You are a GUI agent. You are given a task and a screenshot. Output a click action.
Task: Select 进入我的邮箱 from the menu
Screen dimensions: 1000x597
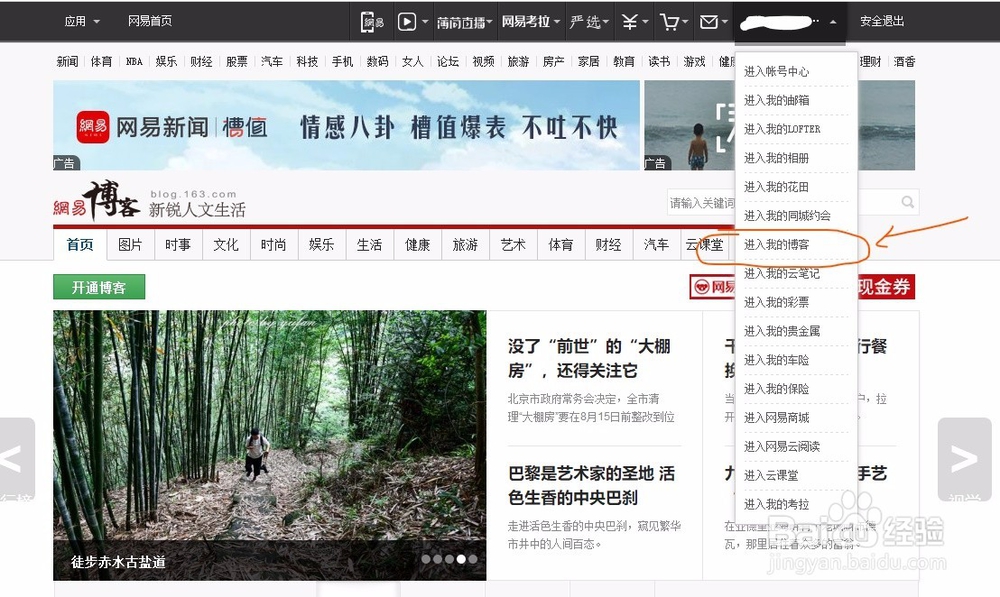click(776, 100)
